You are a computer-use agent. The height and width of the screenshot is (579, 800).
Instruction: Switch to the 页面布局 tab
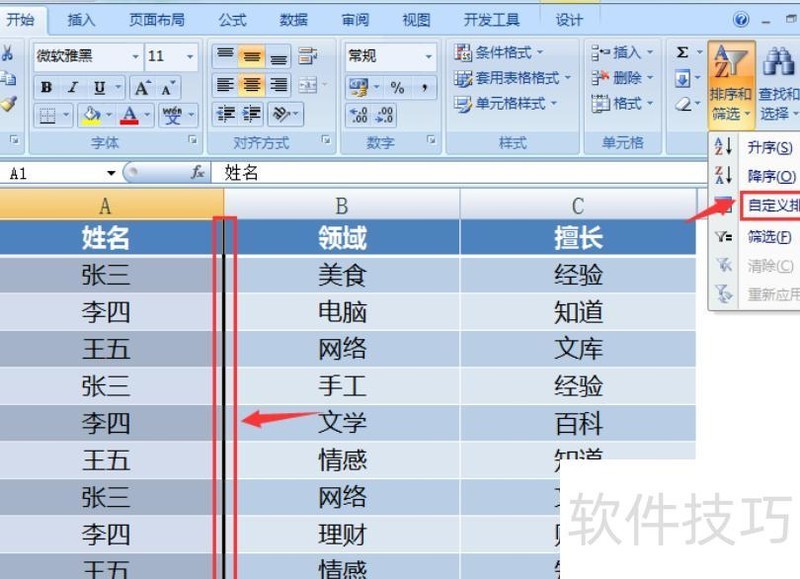[157, 20]
